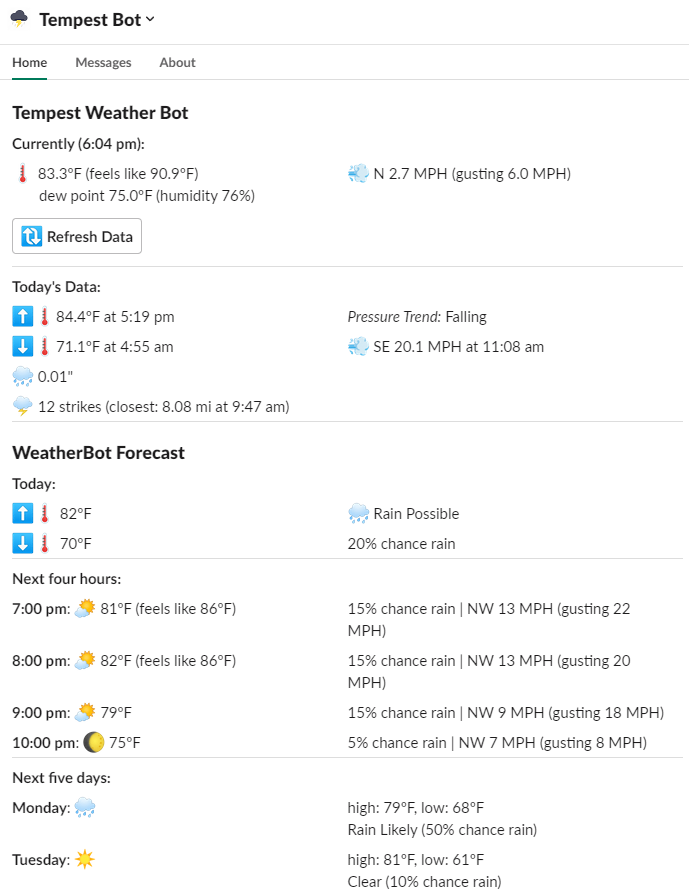Switch to the Messages tab
This screenshot has width=689, height=895.
click(103, 62)
